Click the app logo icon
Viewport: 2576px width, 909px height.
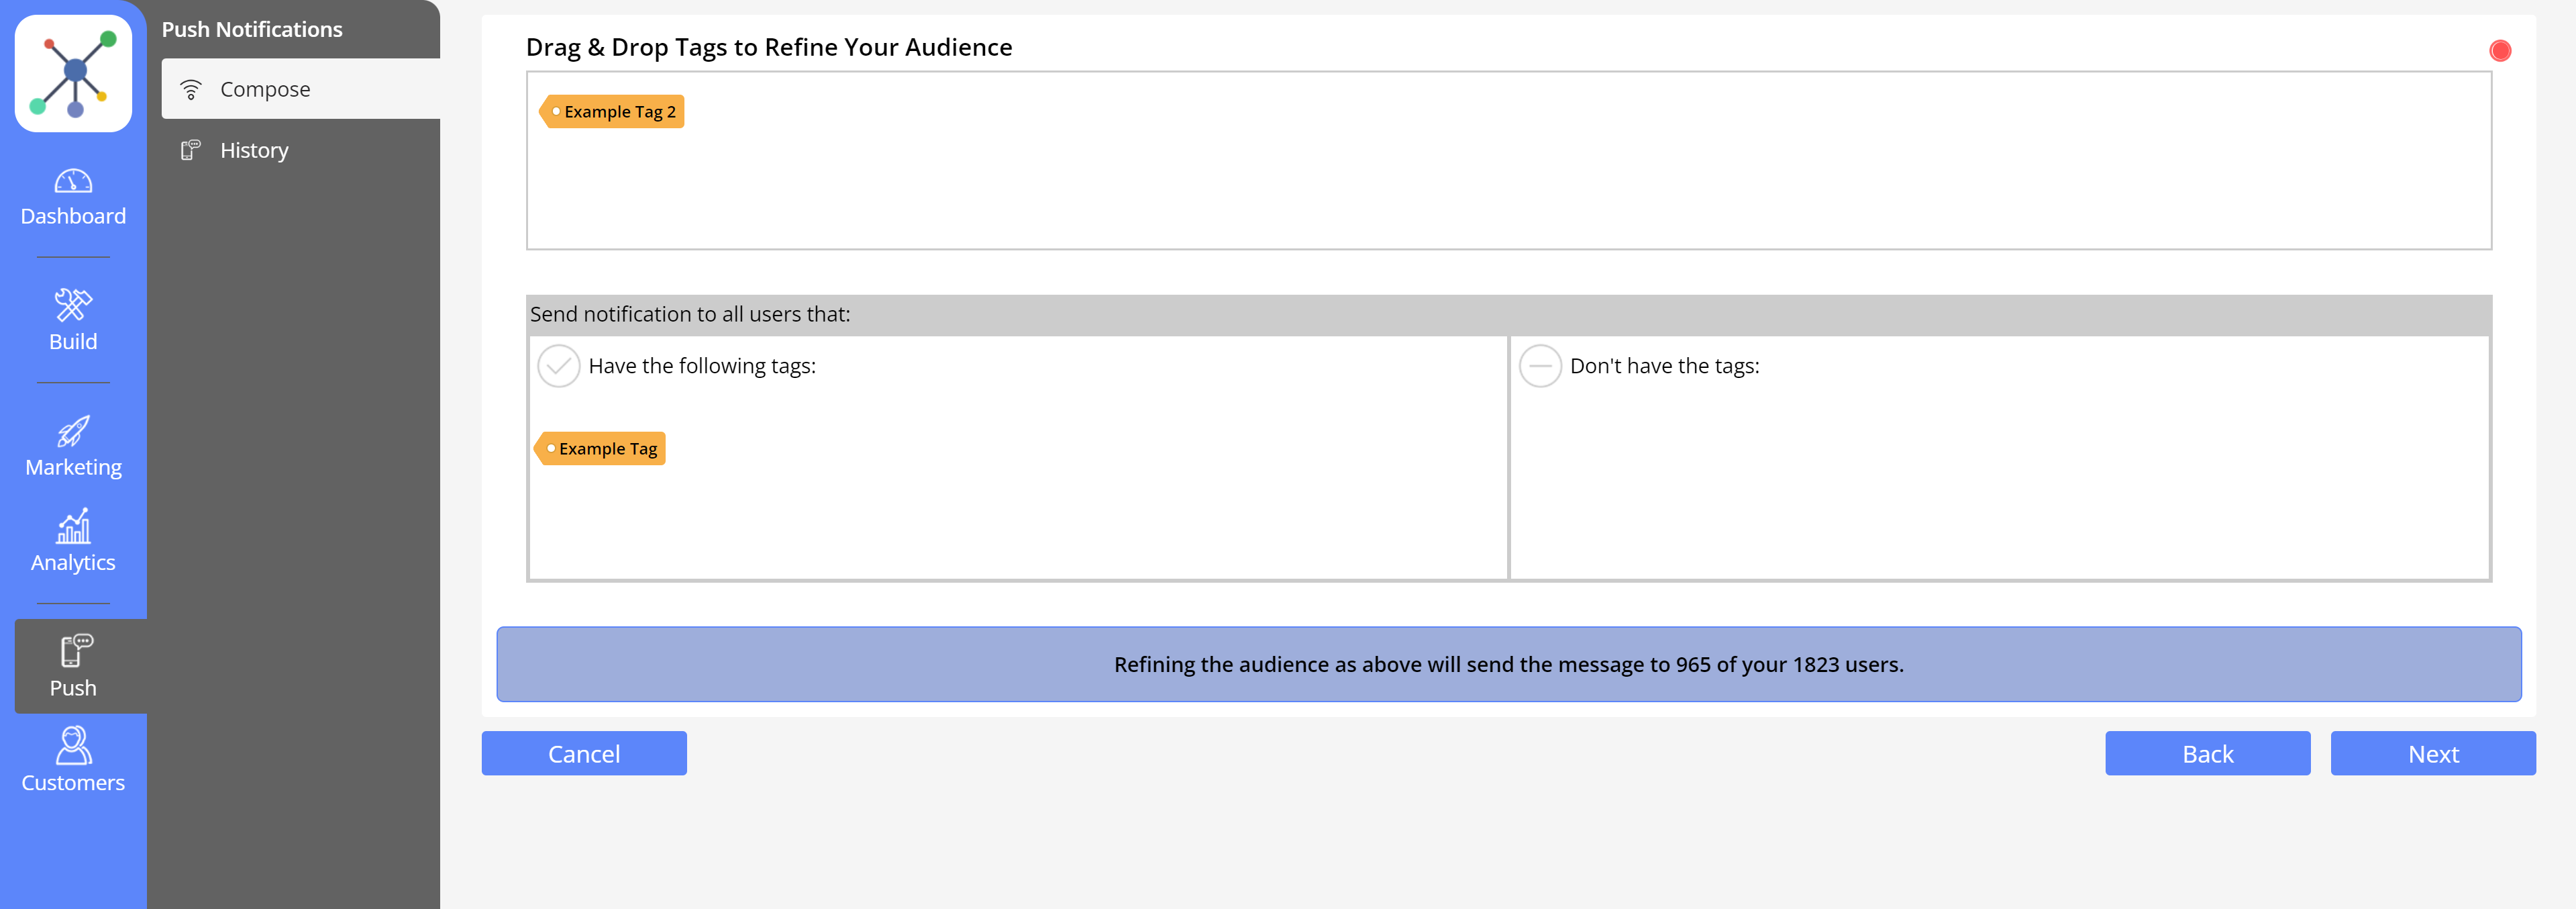tap(73, 73)
